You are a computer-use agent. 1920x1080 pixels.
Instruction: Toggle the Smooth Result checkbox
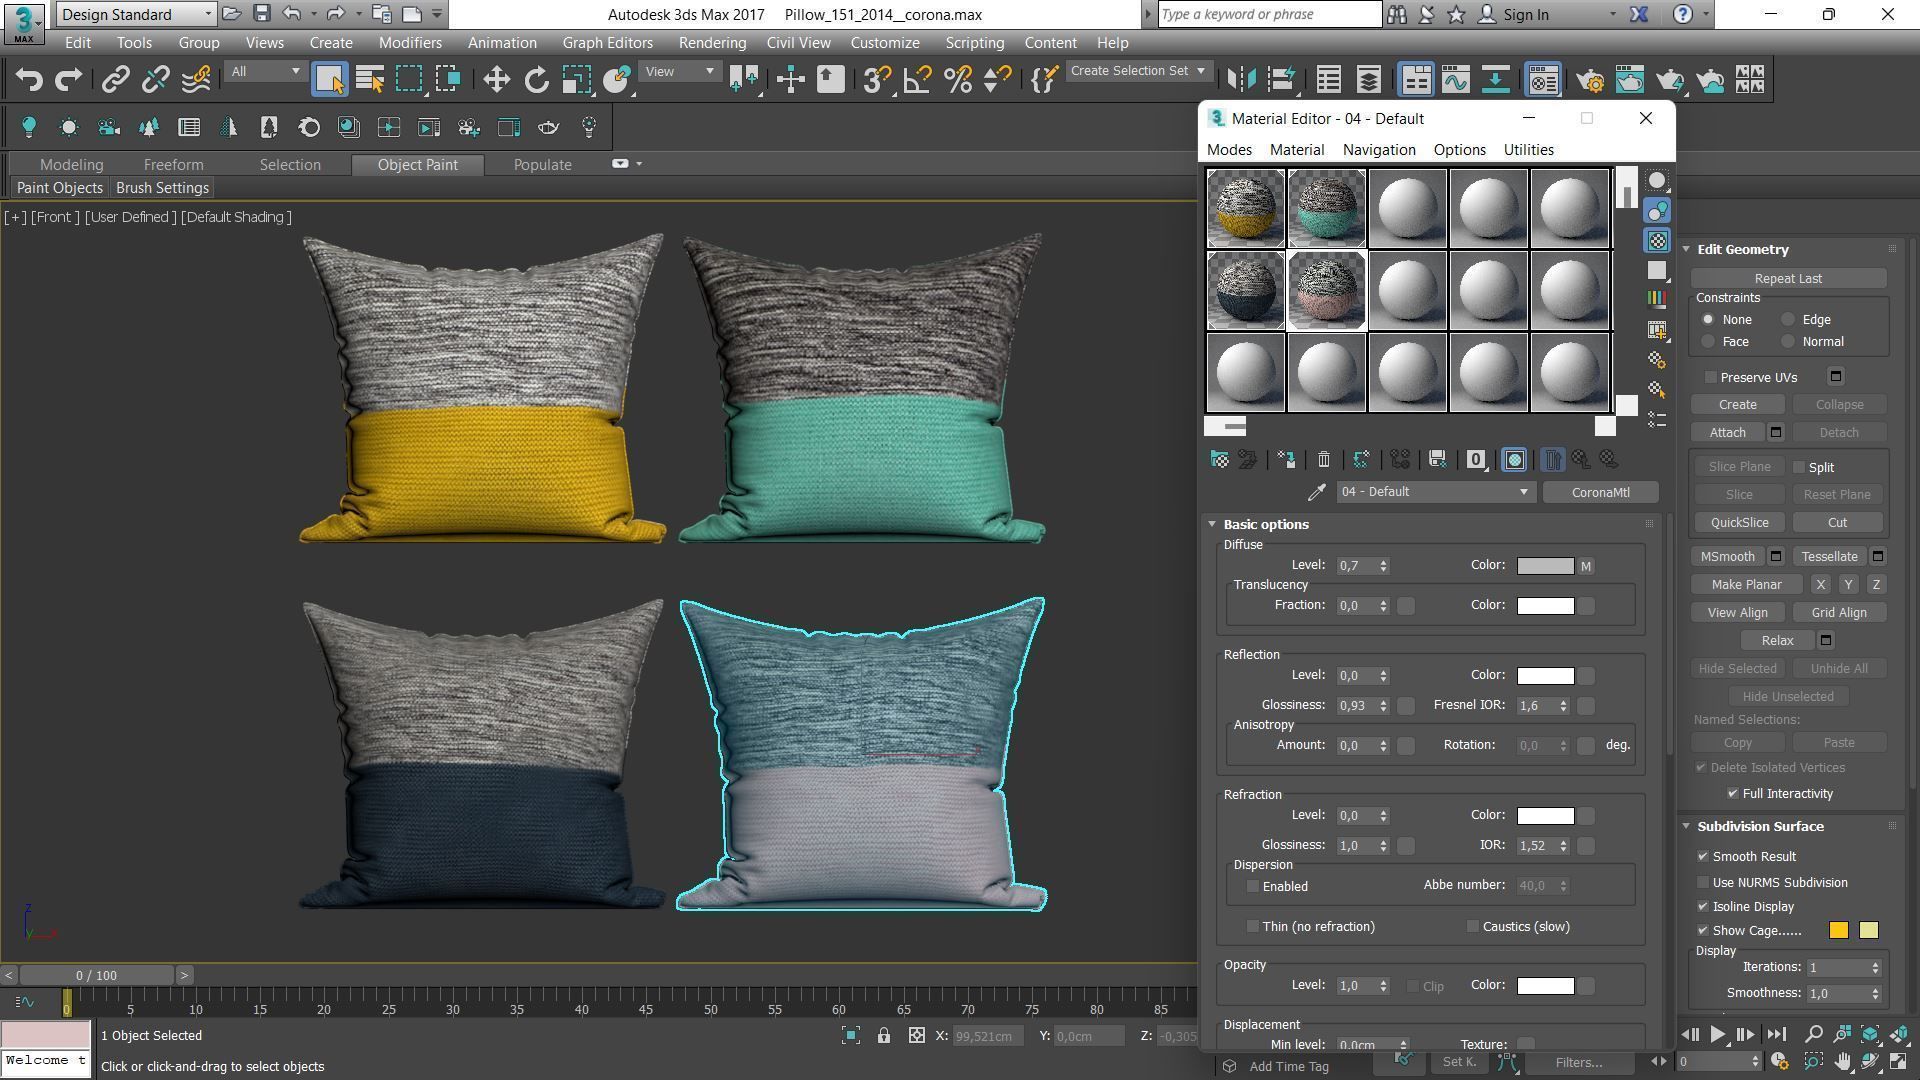click(1703, 857)
